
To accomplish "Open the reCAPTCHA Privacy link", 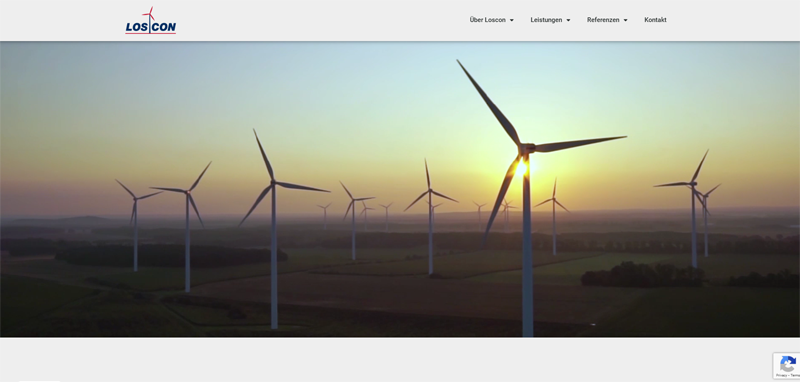I will tap(781, 375).
